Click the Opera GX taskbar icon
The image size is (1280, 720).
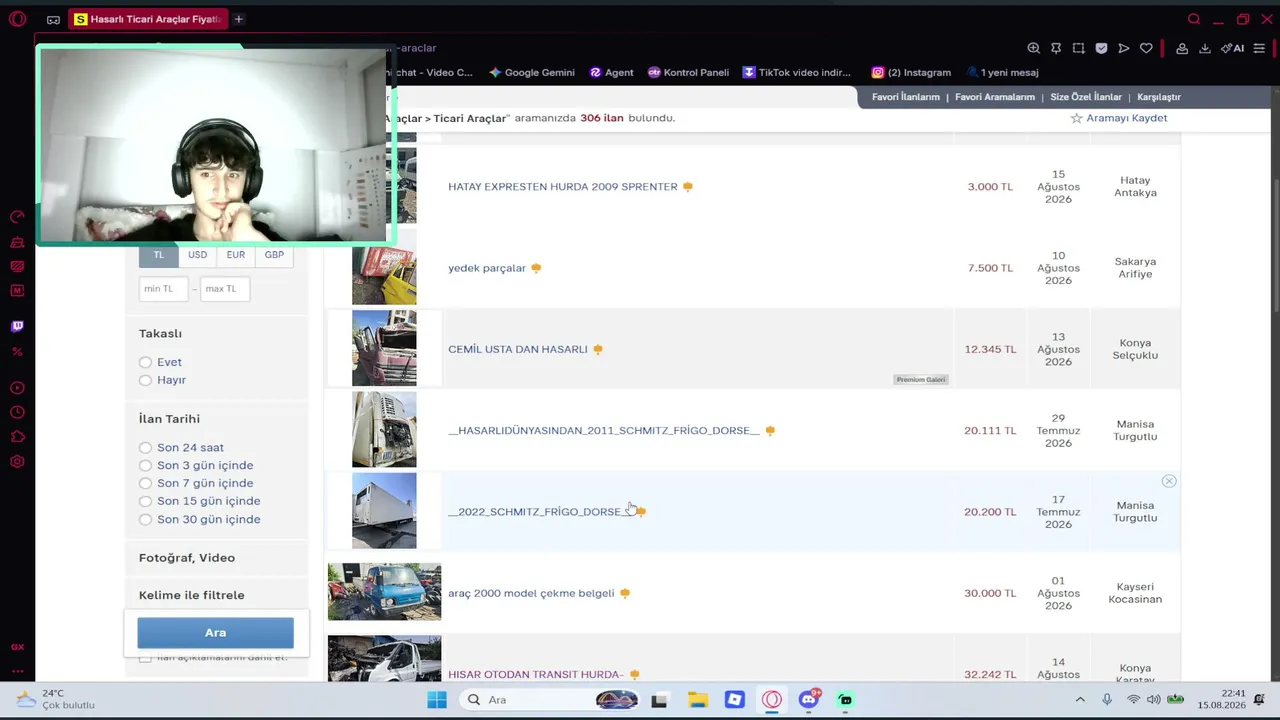772,700
